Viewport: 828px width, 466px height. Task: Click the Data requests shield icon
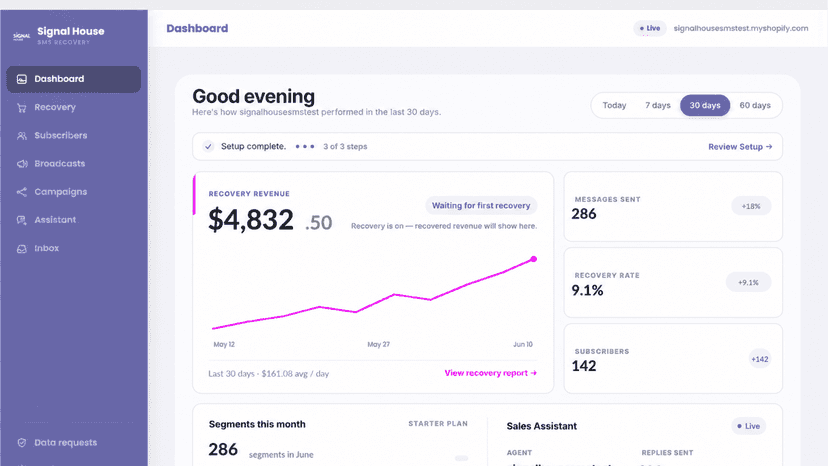coord(22,443)
